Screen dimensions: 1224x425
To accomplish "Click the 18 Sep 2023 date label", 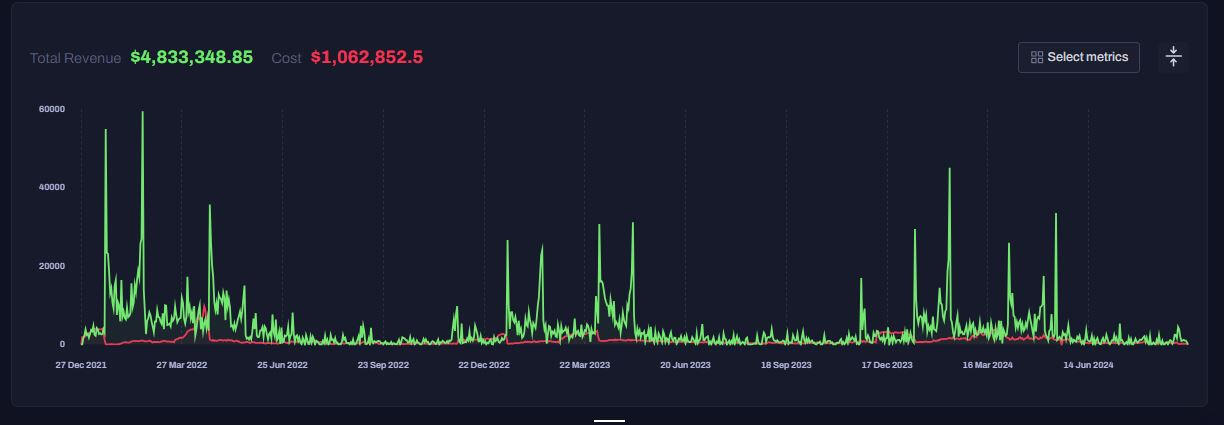I will (786, 365).
